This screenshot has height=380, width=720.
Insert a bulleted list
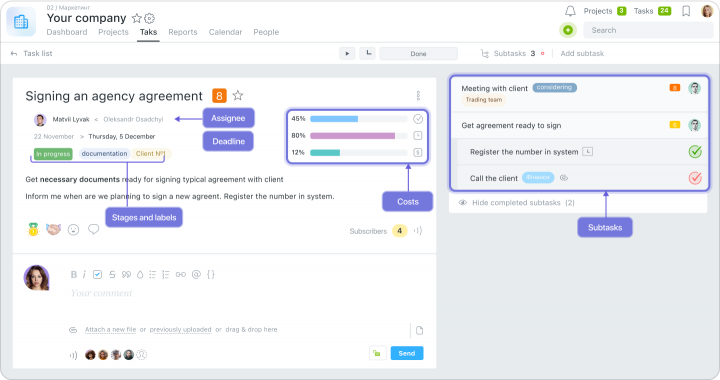[152, 274]
